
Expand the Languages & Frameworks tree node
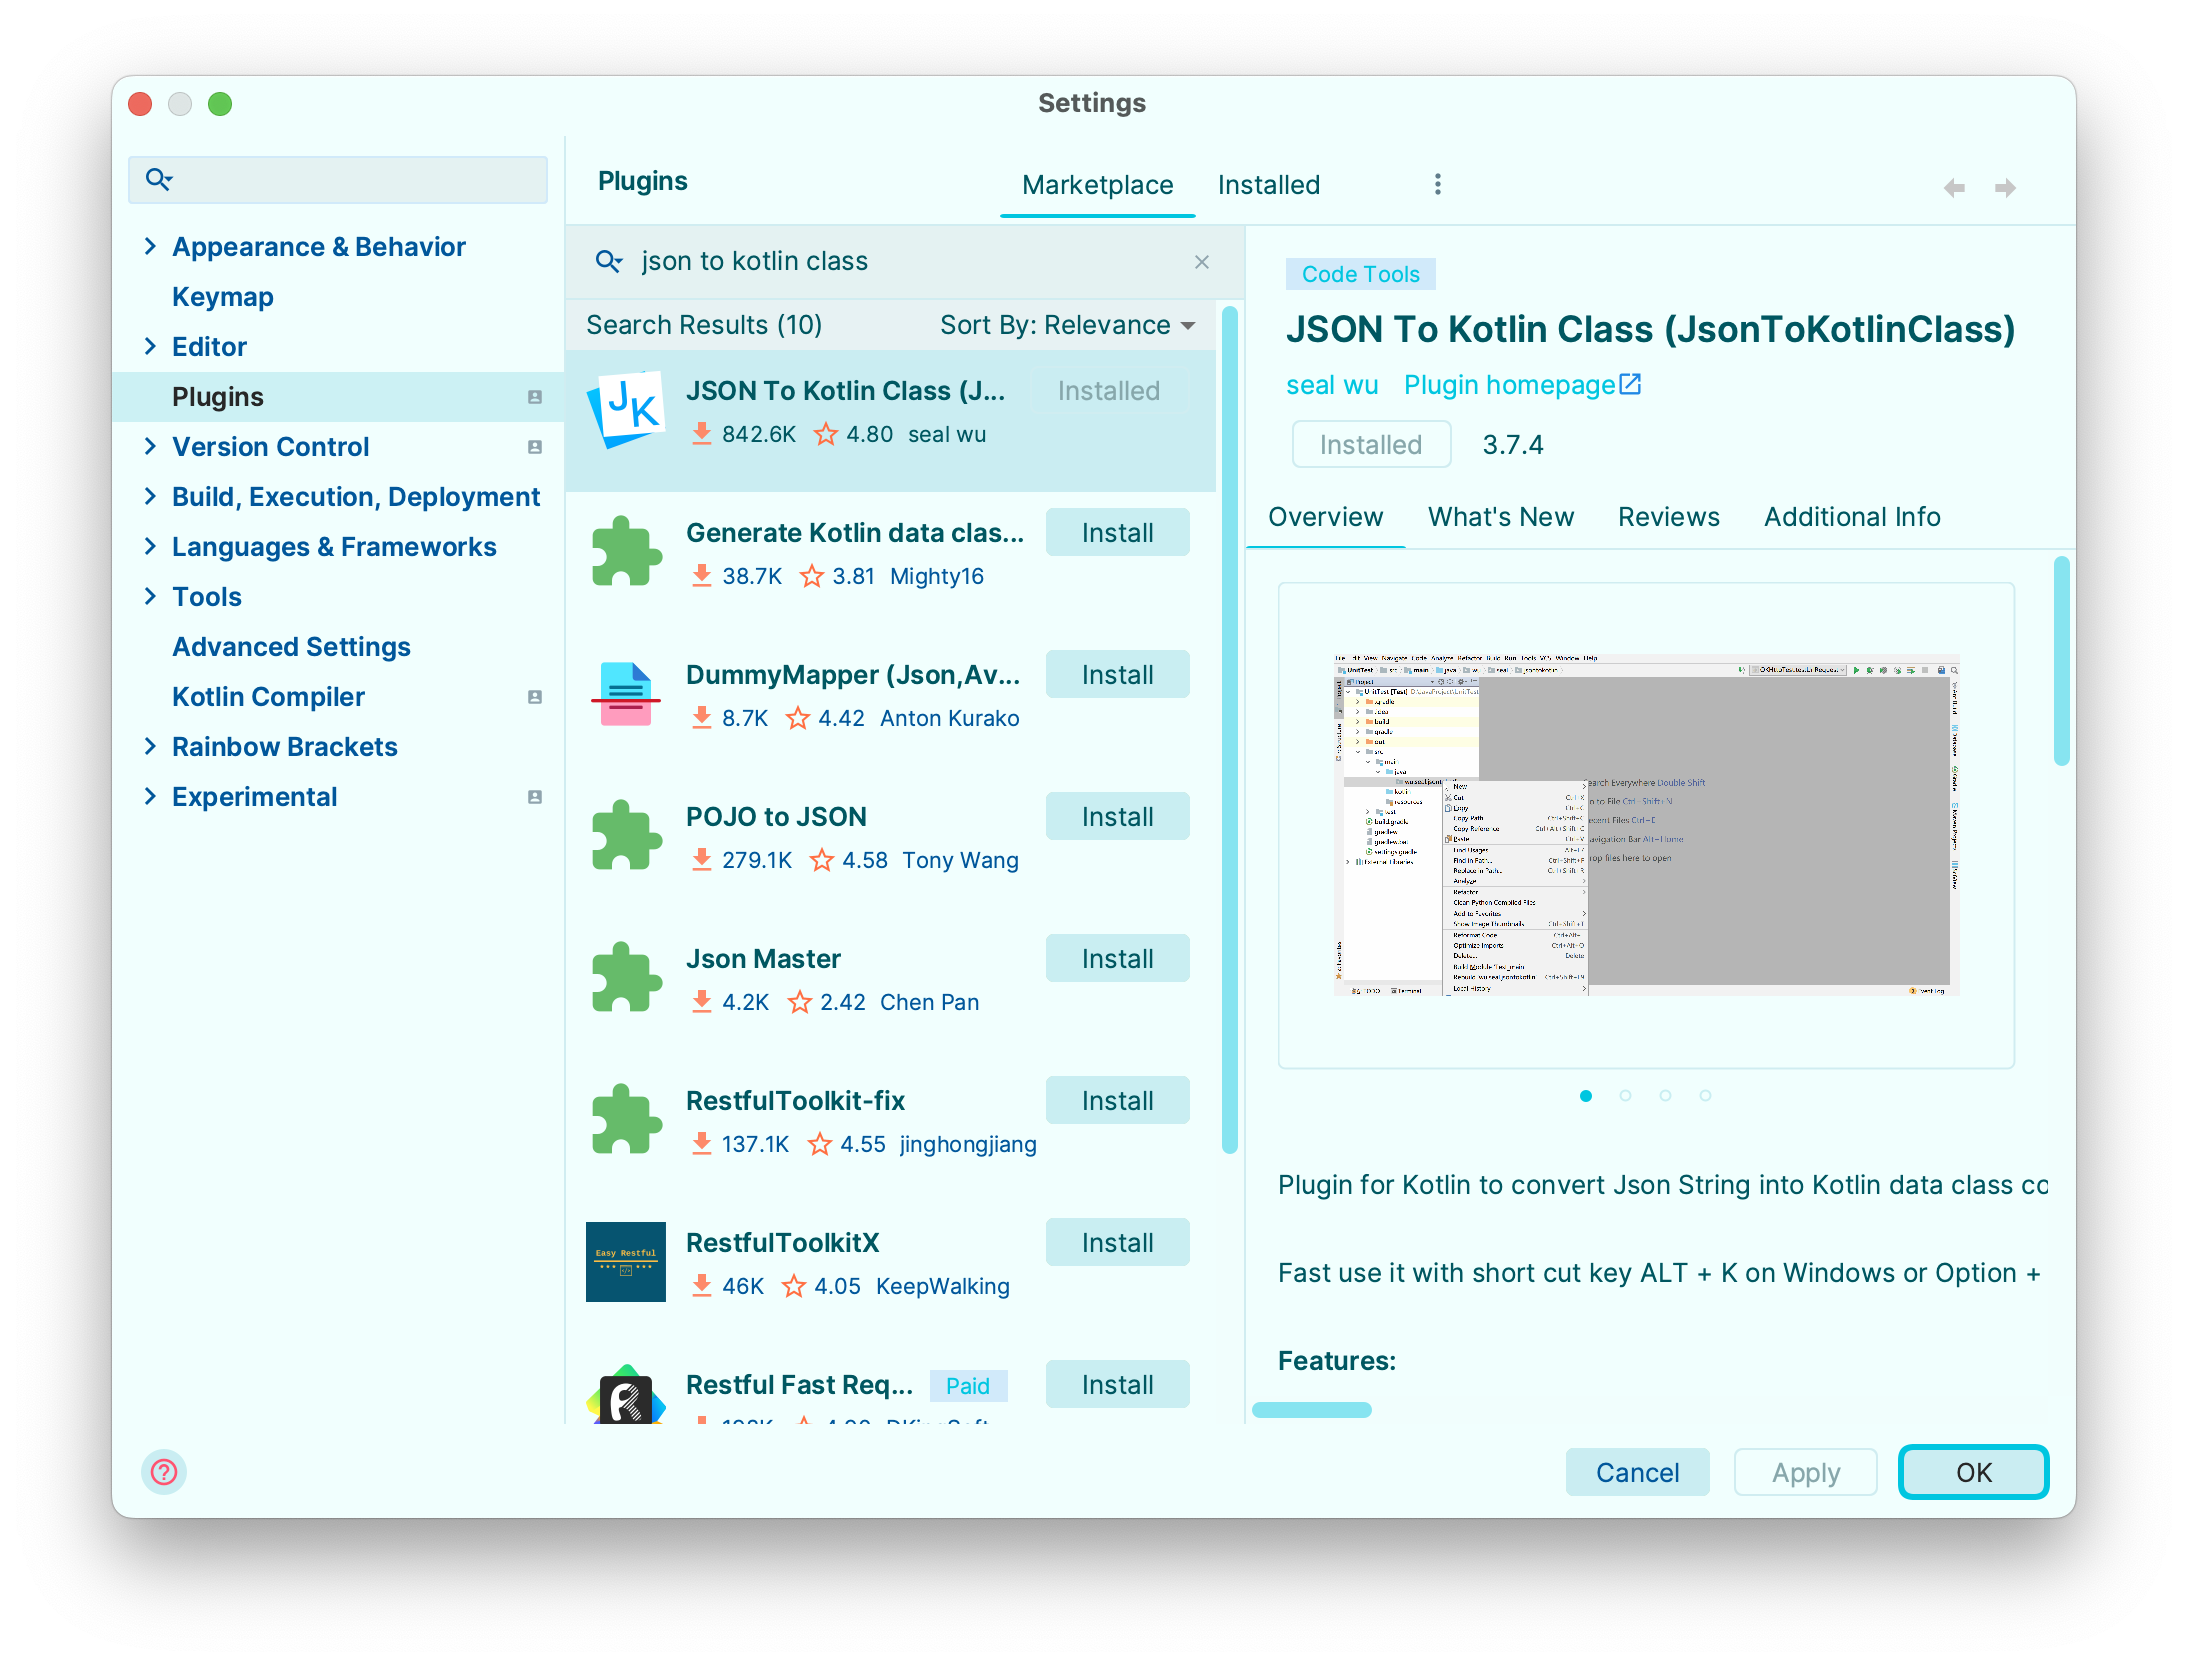150,546
